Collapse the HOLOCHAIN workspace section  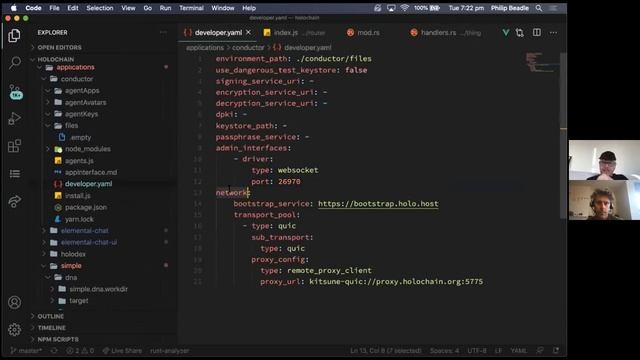tap(56, 59)
